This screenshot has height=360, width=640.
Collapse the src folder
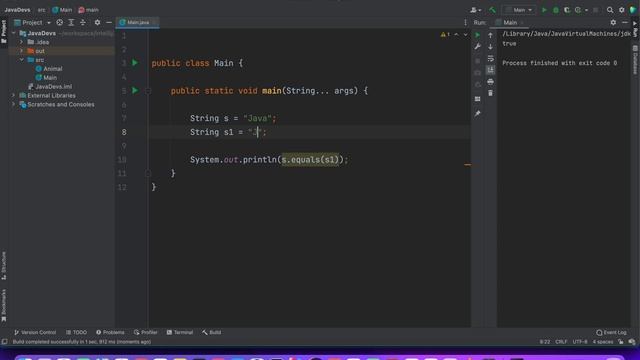22,60
